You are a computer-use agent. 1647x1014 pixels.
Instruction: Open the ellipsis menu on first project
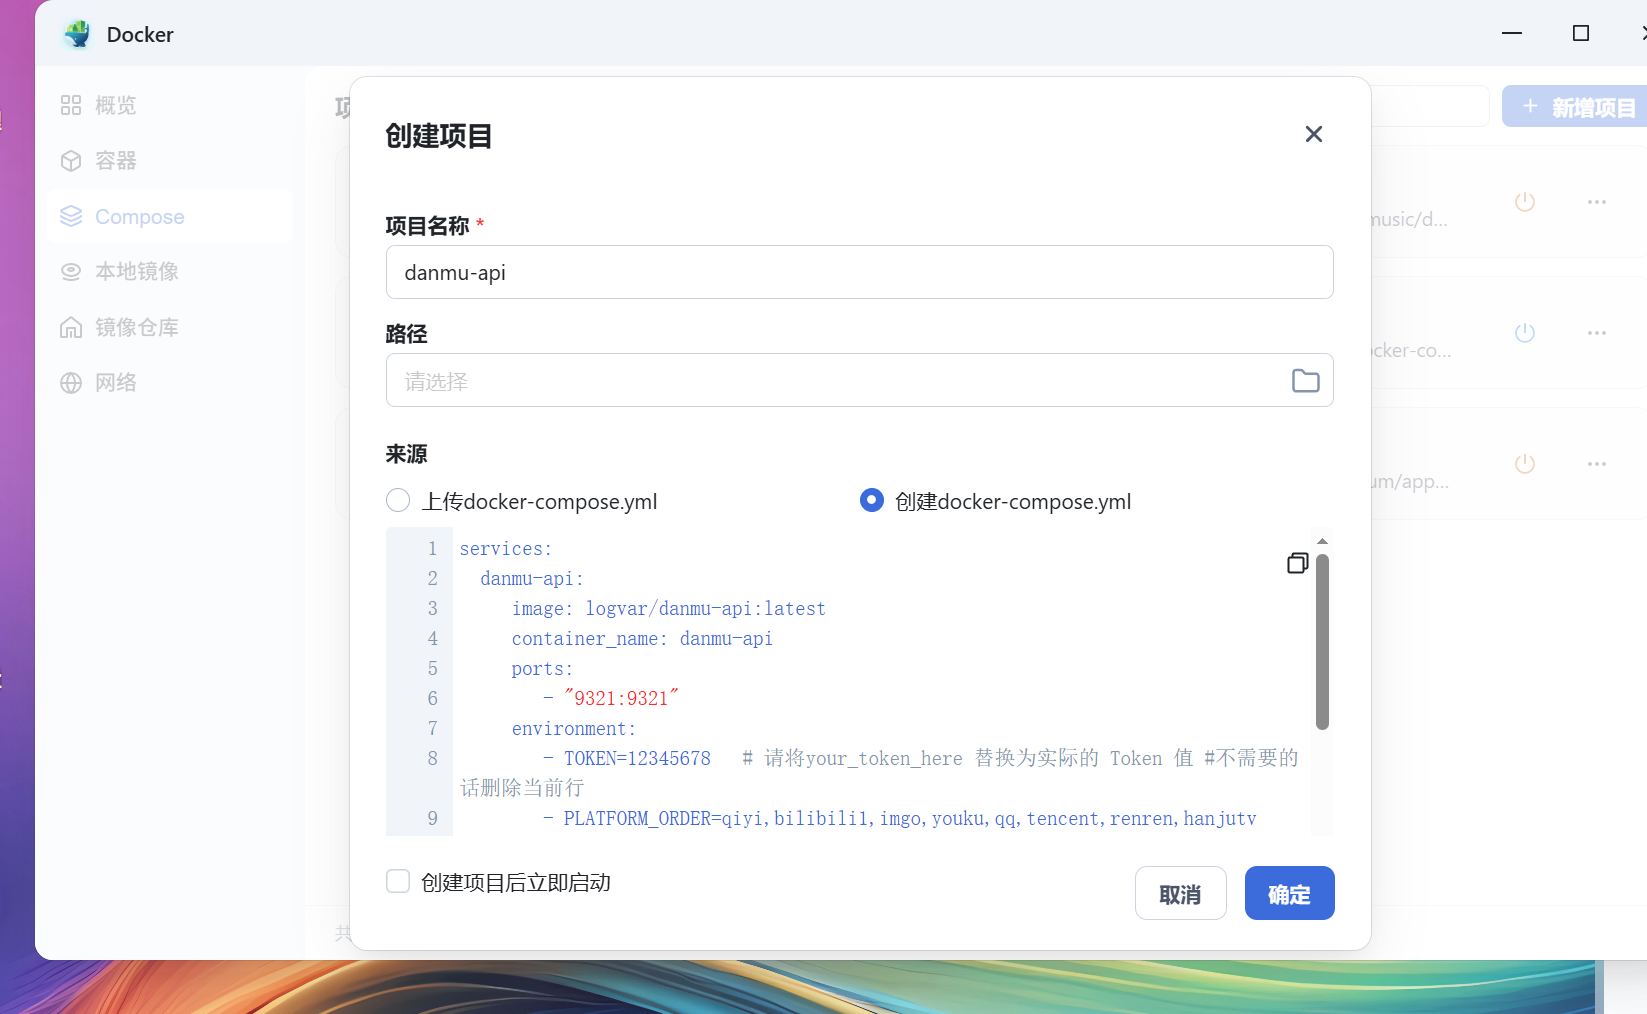[x=1596, y=202]
